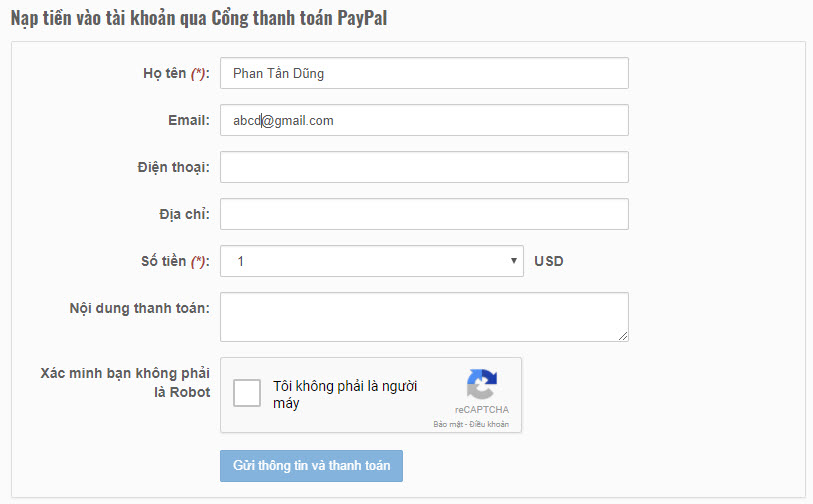813x504 pixels.
Task: Click the "Nội dung thanh toán:" label
Action: tap(140, 308)
